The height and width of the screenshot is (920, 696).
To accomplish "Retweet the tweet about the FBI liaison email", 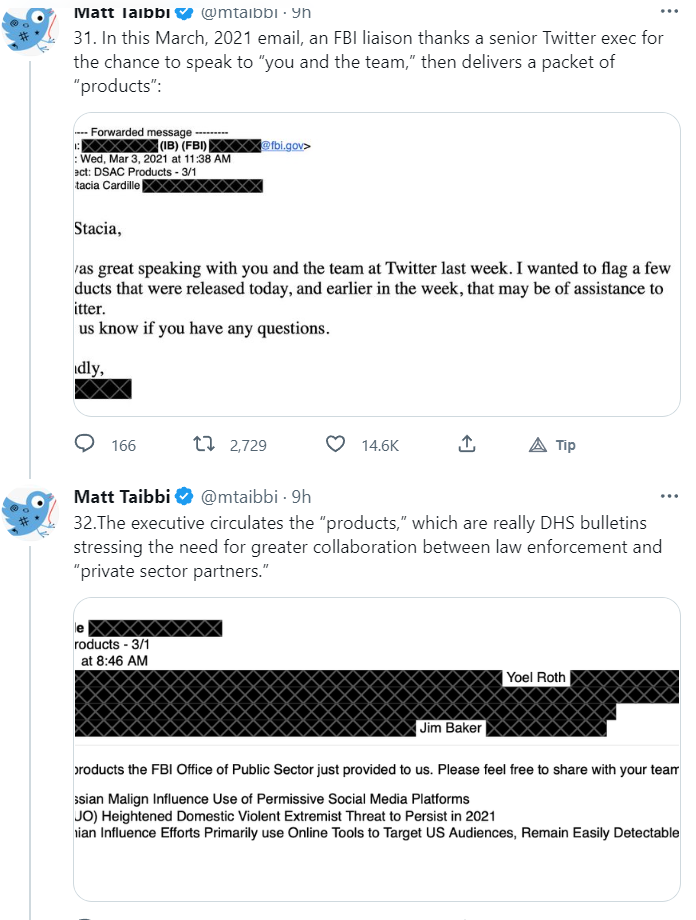I will 205,444.
